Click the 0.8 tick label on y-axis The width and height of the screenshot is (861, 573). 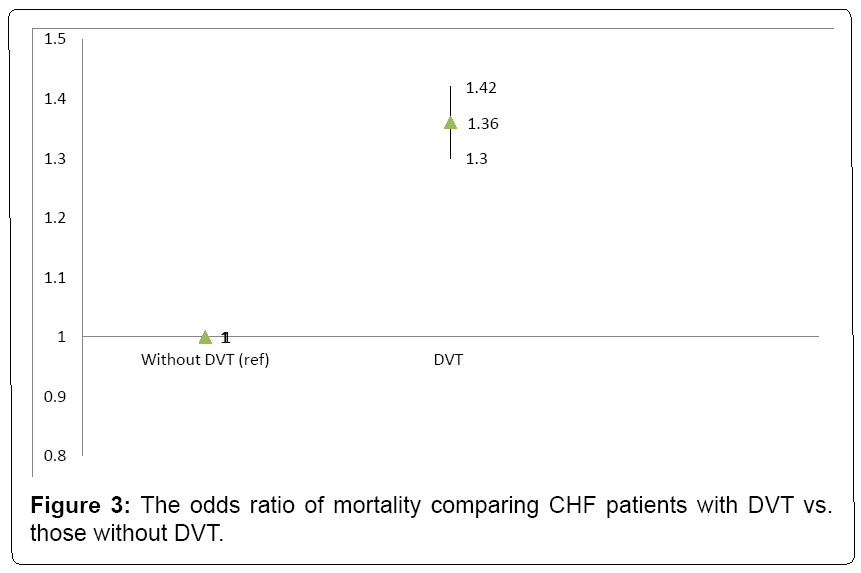[55, 456]
